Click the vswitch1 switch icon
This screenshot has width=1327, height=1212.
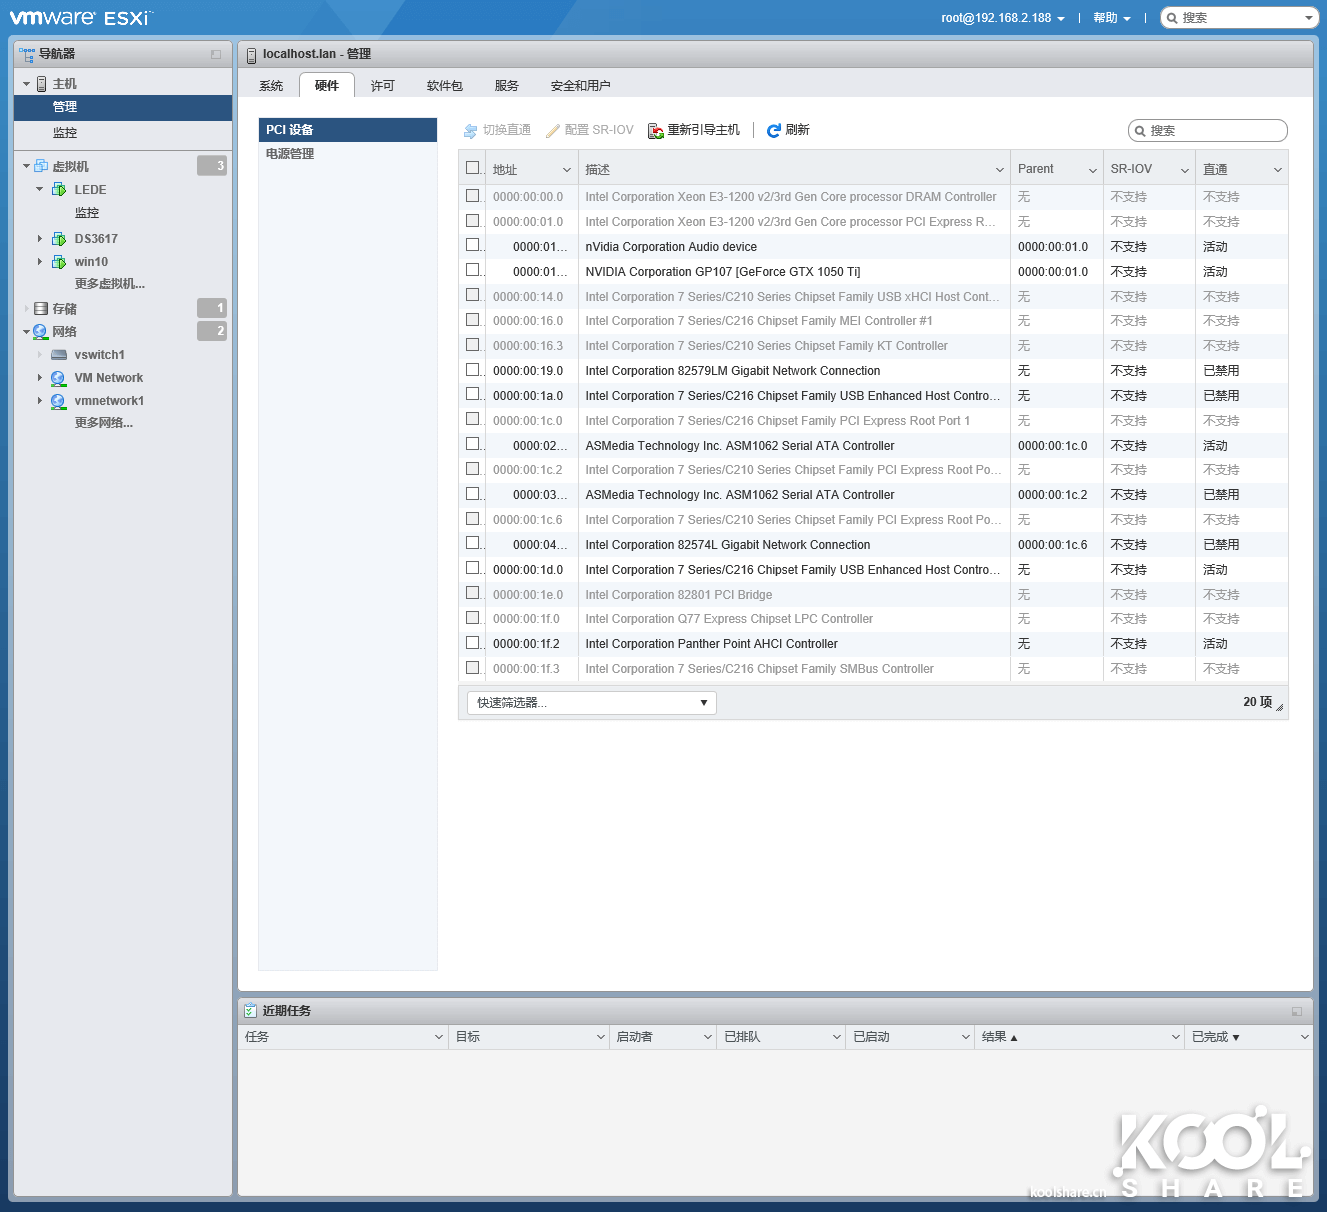[x=59, y=355]
